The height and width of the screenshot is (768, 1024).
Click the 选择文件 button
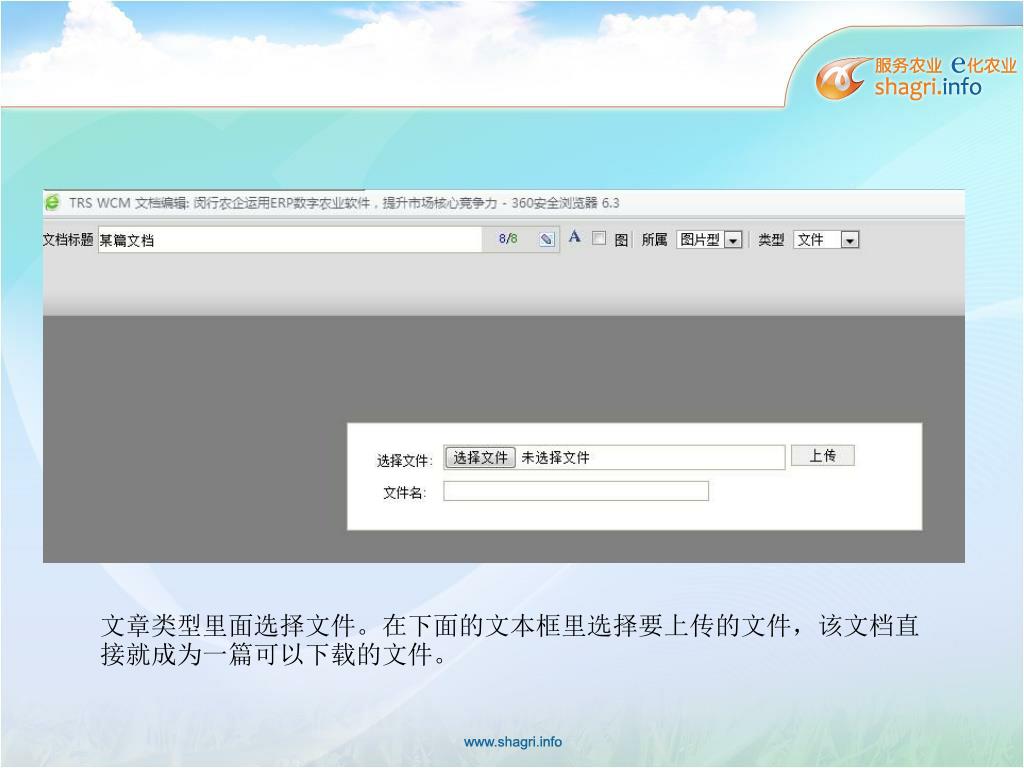[x=480, y=458]
